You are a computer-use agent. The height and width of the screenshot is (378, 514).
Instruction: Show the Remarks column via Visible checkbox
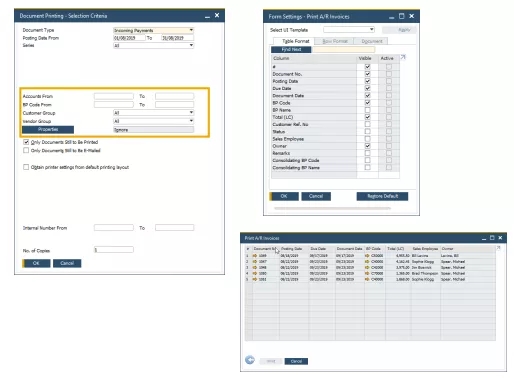[367, 153]
